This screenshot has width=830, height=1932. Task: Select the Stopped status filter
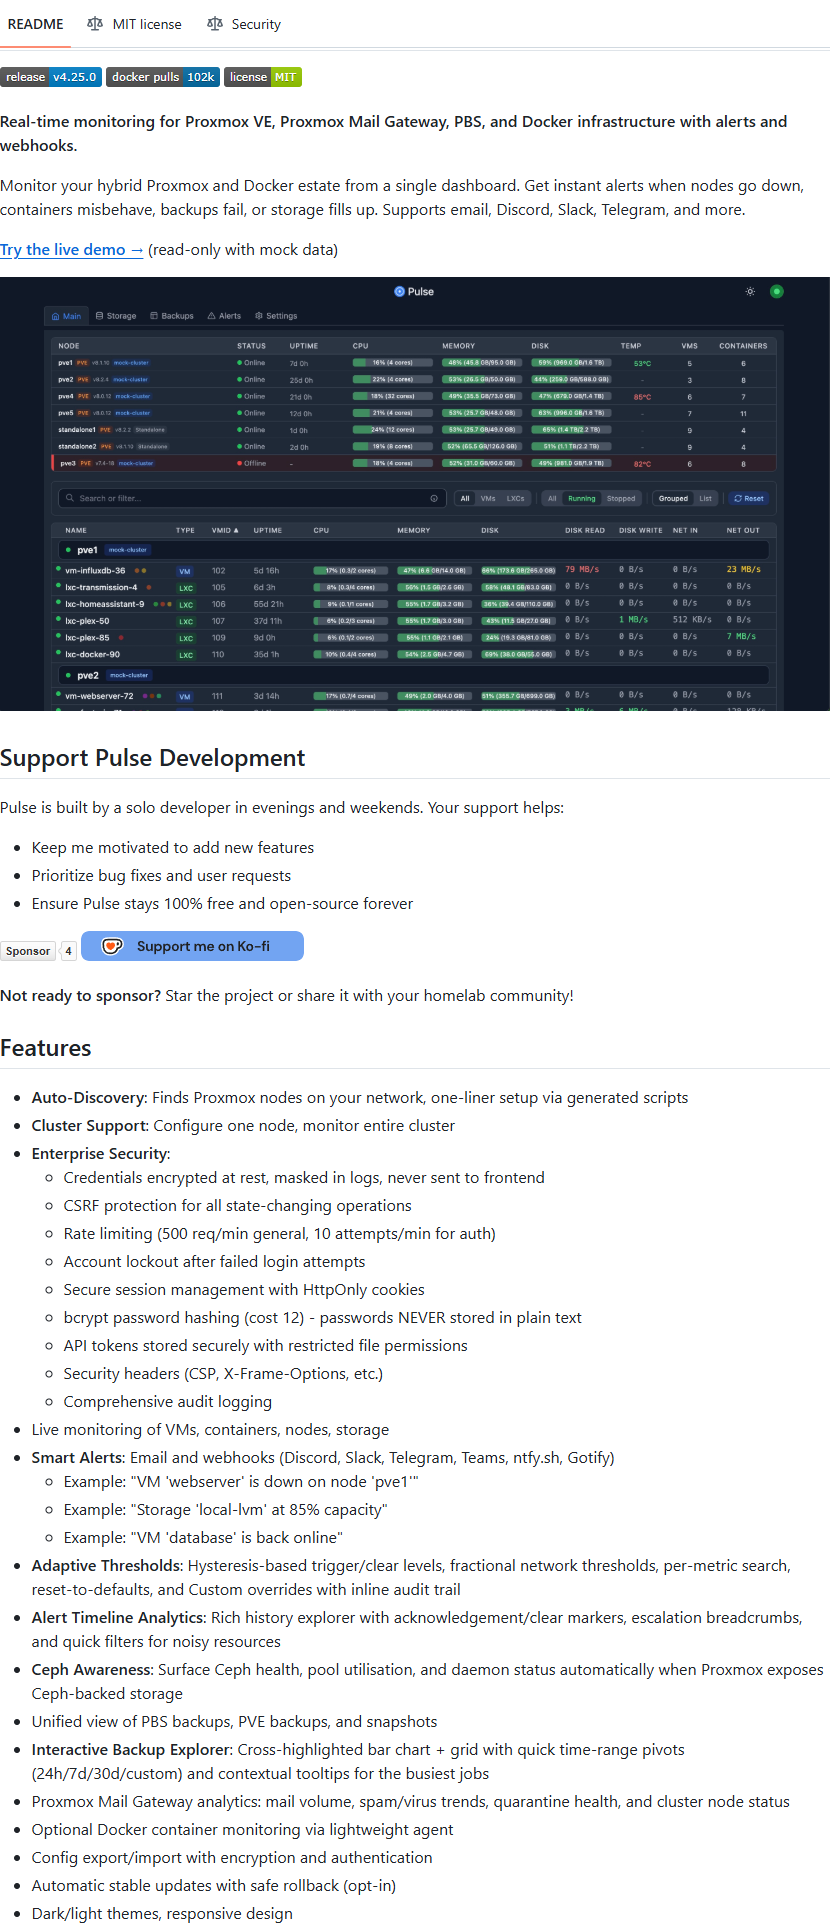[x=621, y=498]
